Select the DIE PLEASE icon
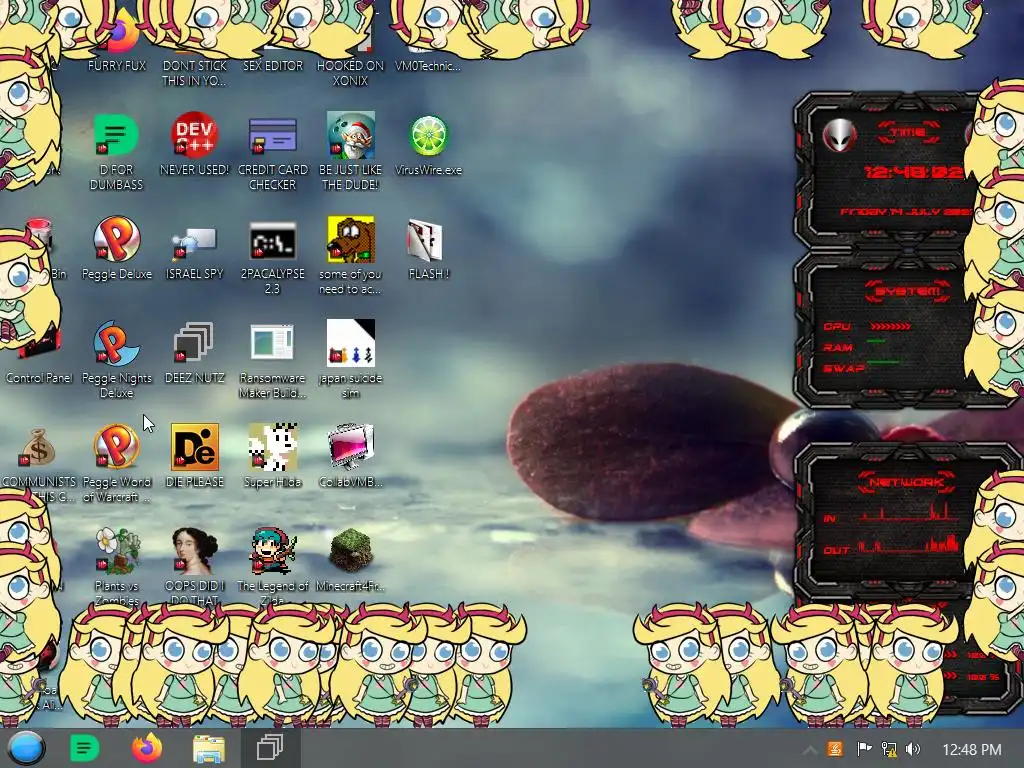 pos(194,447)
